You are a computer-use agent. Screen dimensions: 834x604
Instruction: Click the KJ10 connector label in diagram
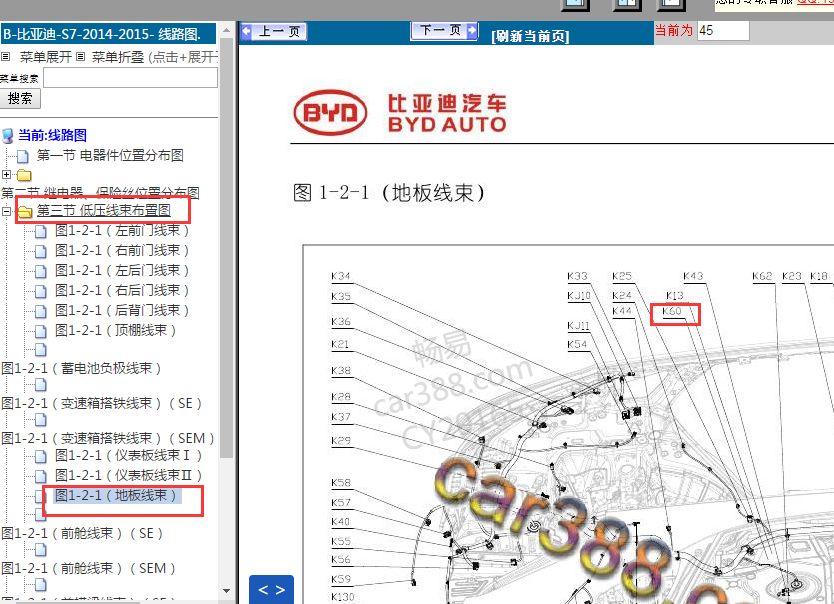click(x=579, y=295)
